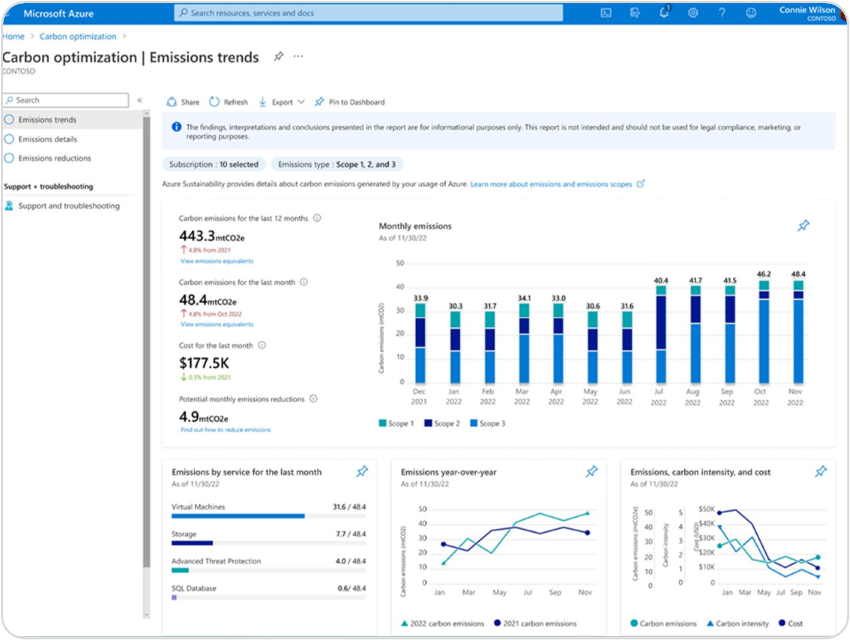
Task: Toggle 2022 carbon emissions legend
Action: tap(442, 623)
